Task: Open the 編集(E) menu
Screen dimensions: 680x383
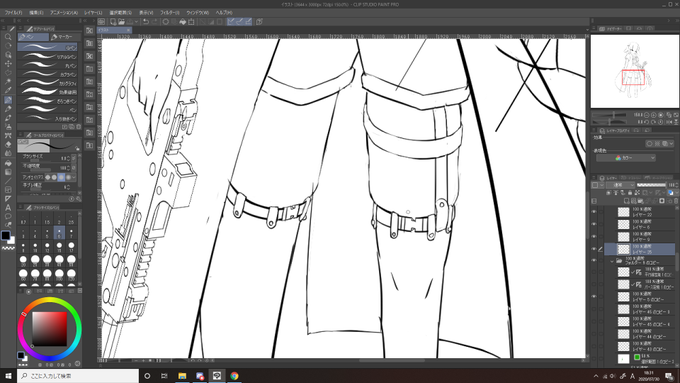Action: 36,13
